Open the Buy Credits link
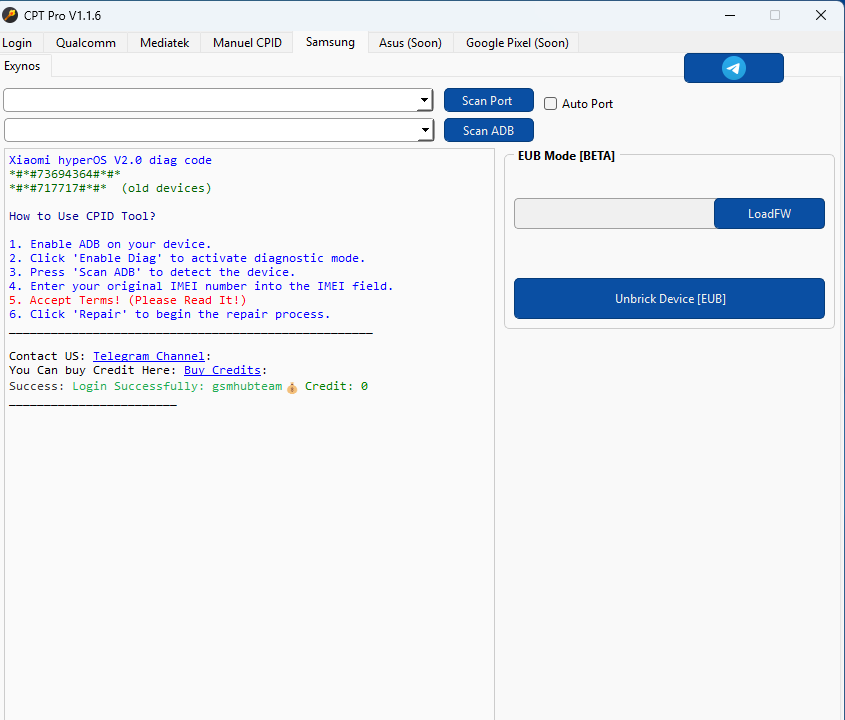The image size is (845, 720). (x=222, y=370)
